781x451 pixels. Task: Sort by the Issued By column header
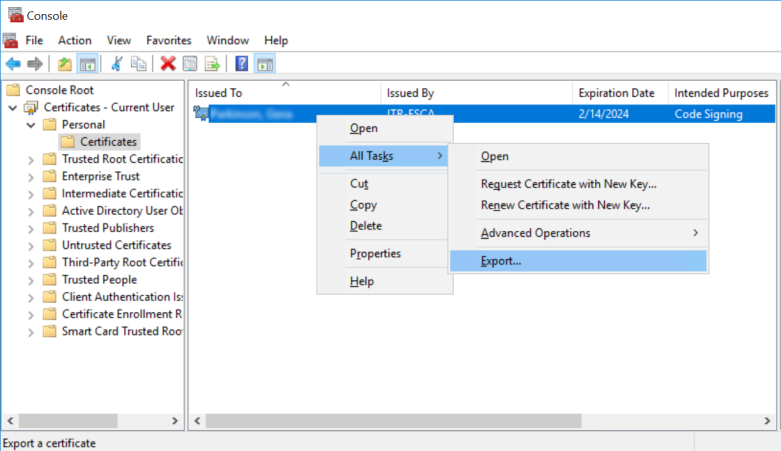(477, 93)
